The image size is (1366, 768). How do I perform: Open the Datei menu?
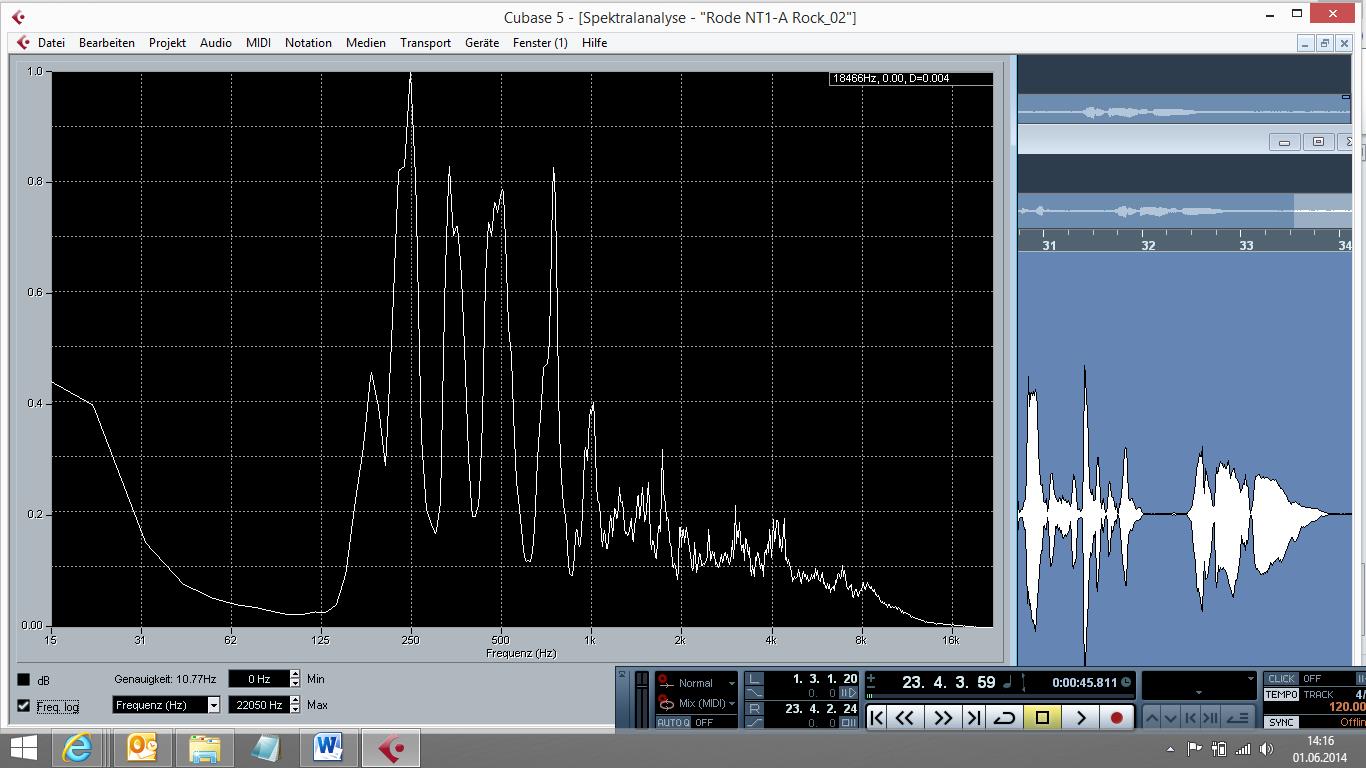(x=51, y=43)
